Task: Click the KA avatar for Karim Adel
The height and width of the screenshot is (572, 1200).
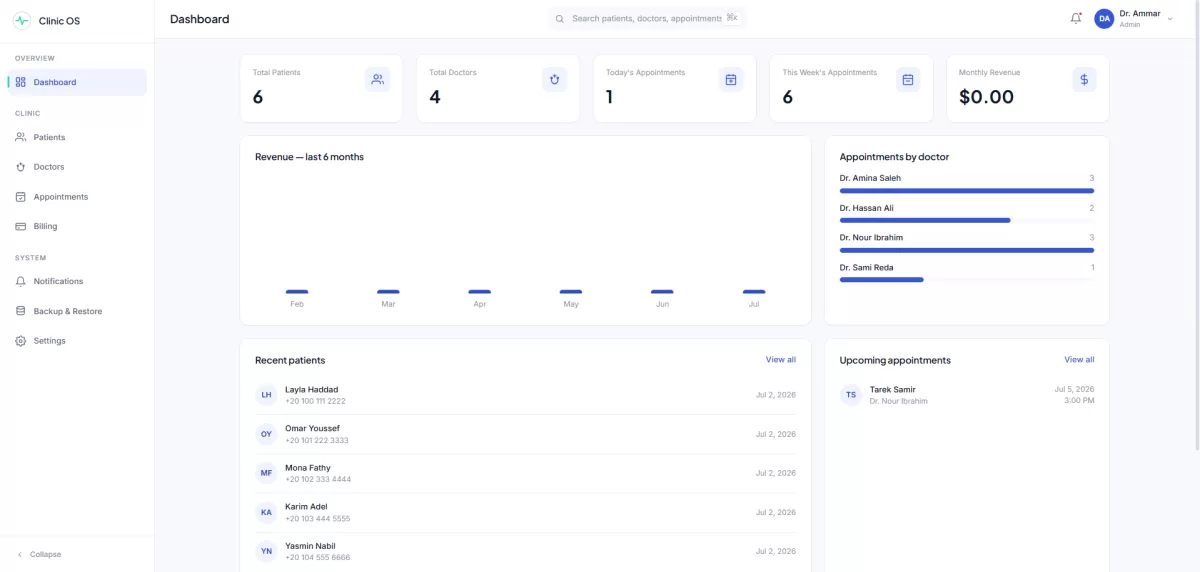Action: point(266,512)
